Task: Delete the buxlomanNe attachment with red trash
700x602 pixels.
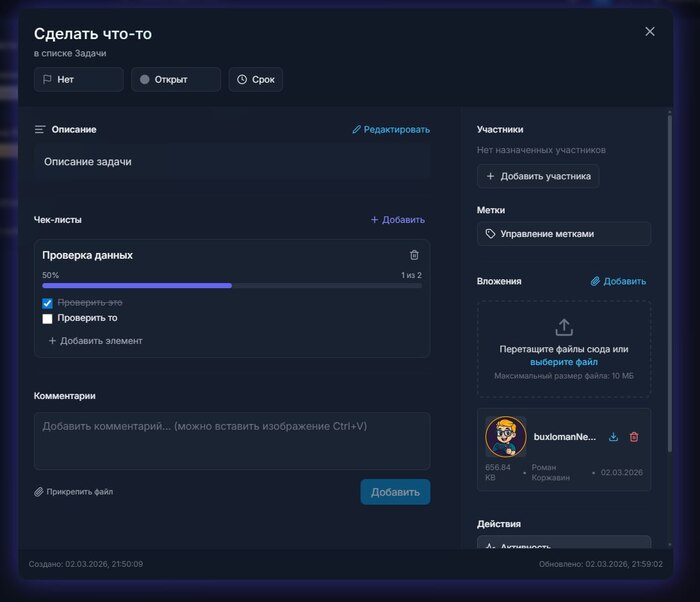Action: click(634, 437)
